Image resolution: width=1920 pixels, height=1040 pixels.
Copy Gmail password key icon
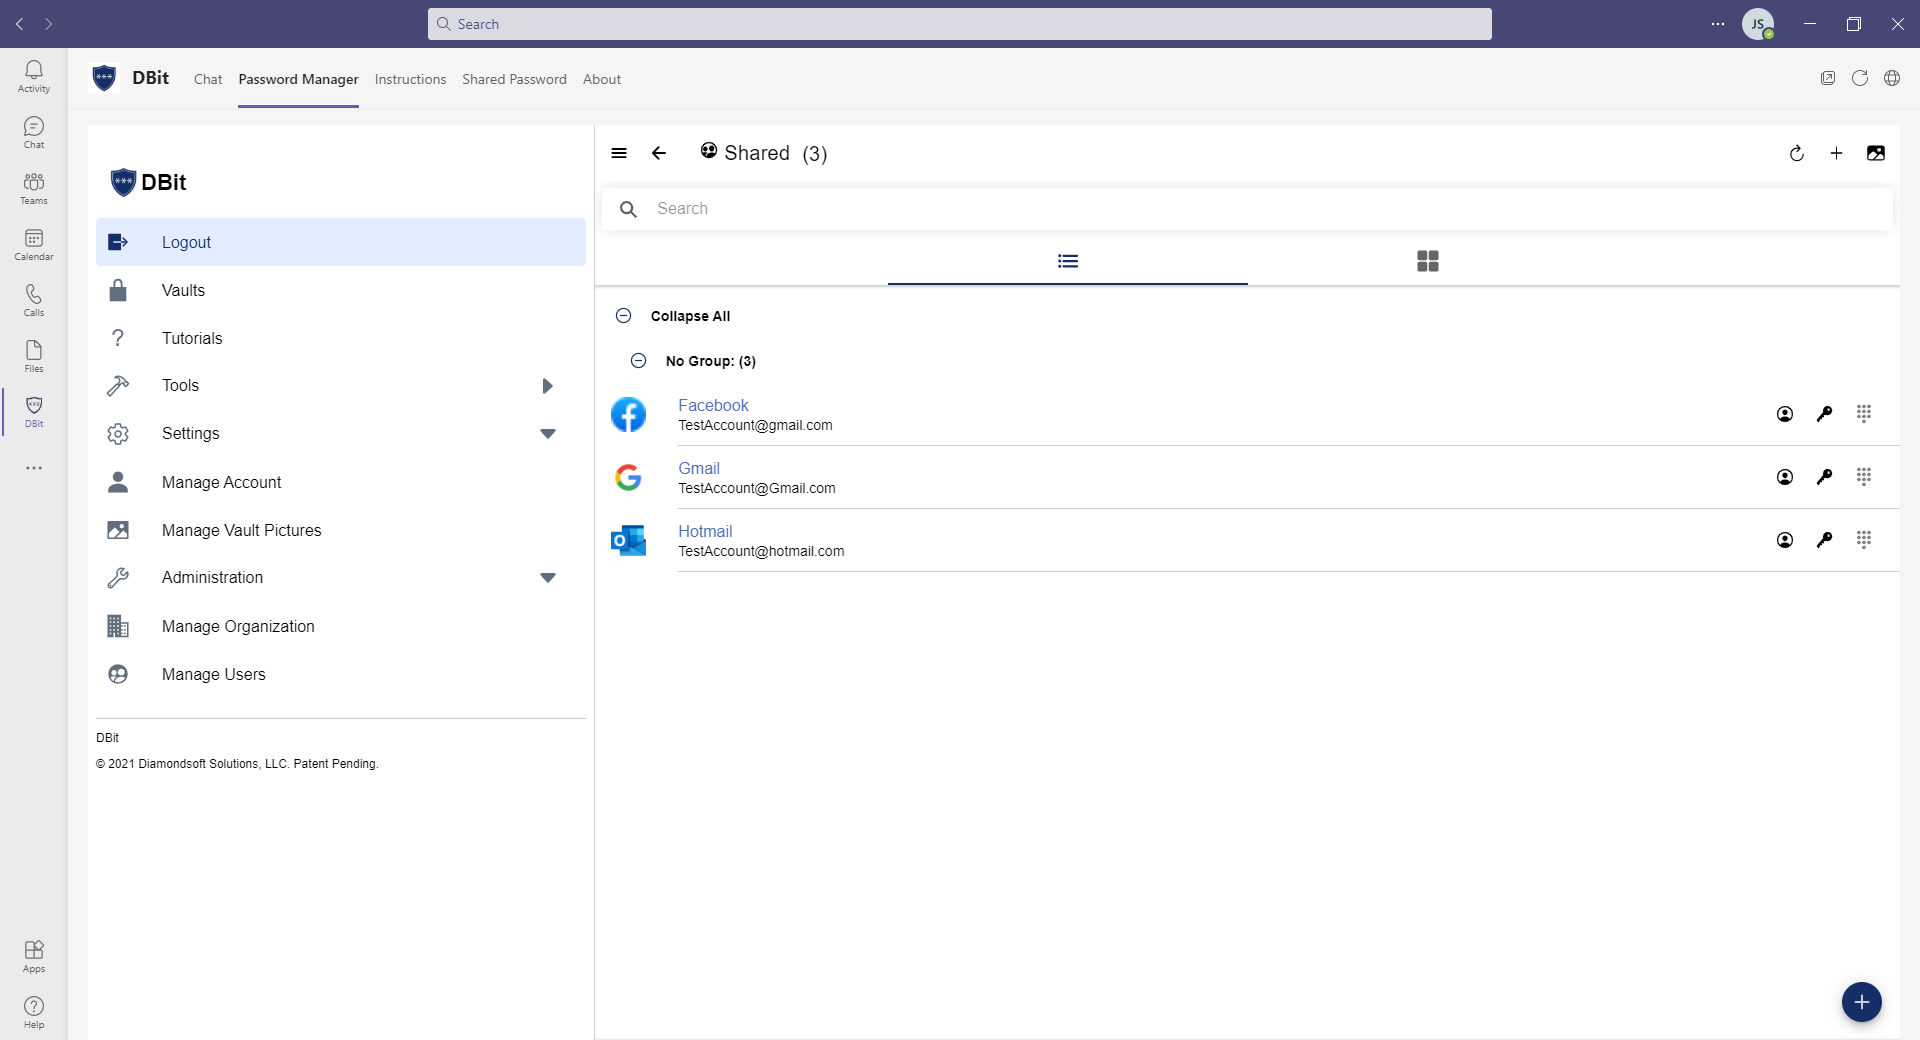tap(1824, 477)
